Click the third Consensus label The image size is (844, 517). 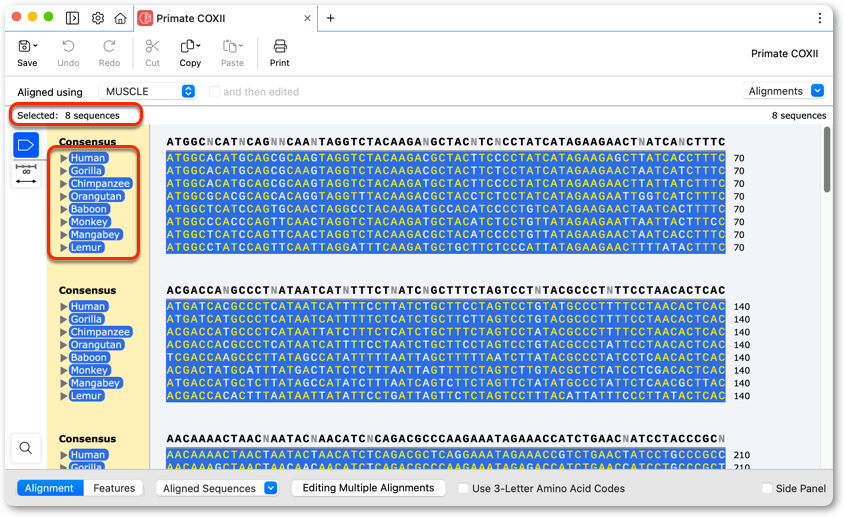[87, 439]
